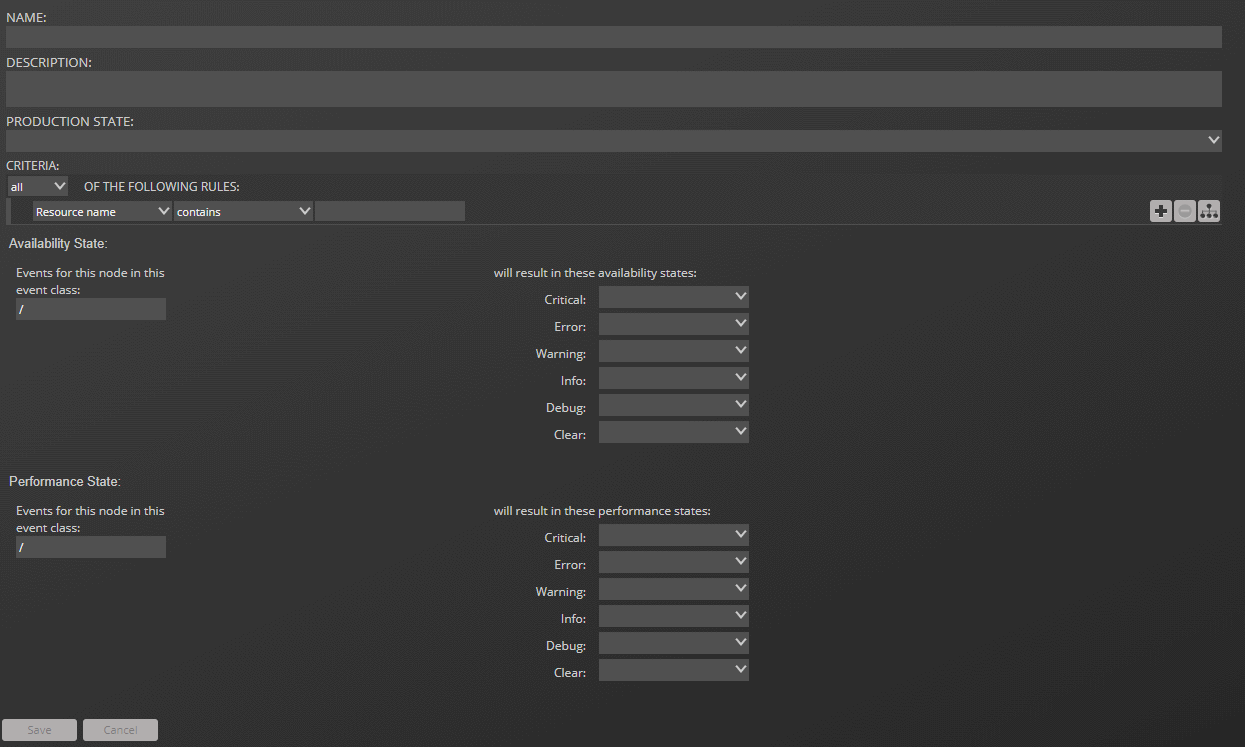Image resolution: width=1245 pixels, height=747 pixels.
Task: Open Availability State Critical dropdown
Action: click(x=674, y=297)
